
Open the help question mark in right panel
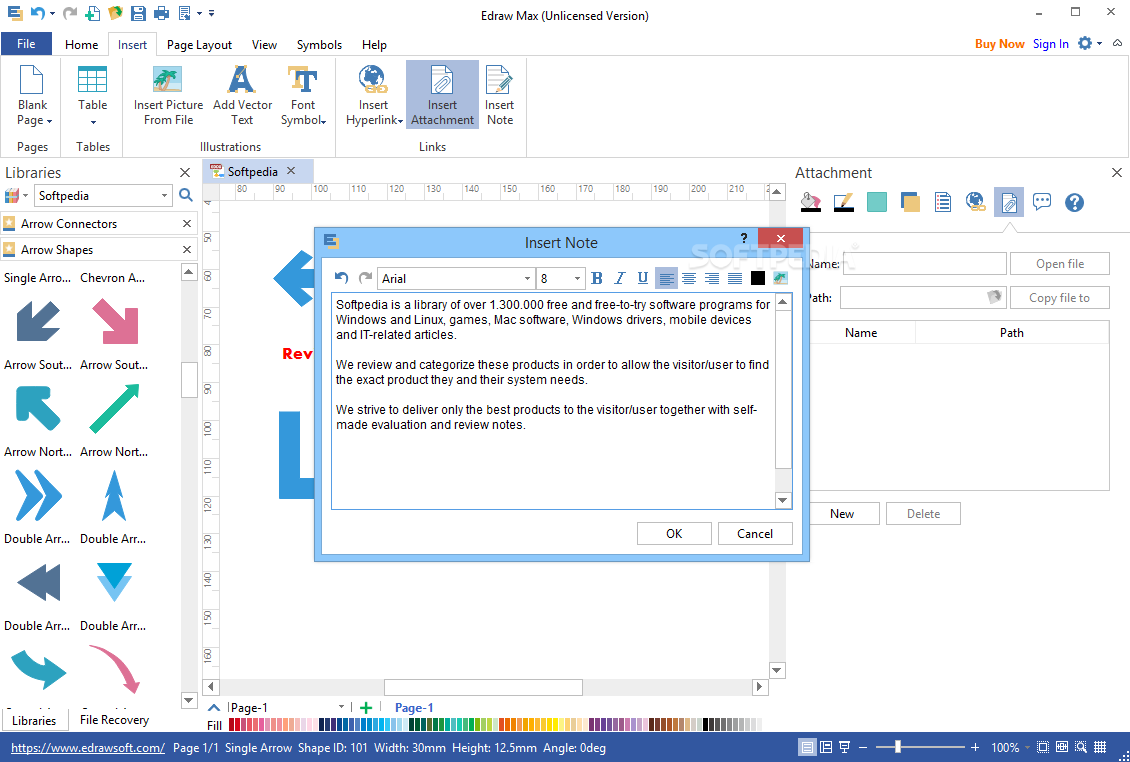click(1074, 203)
